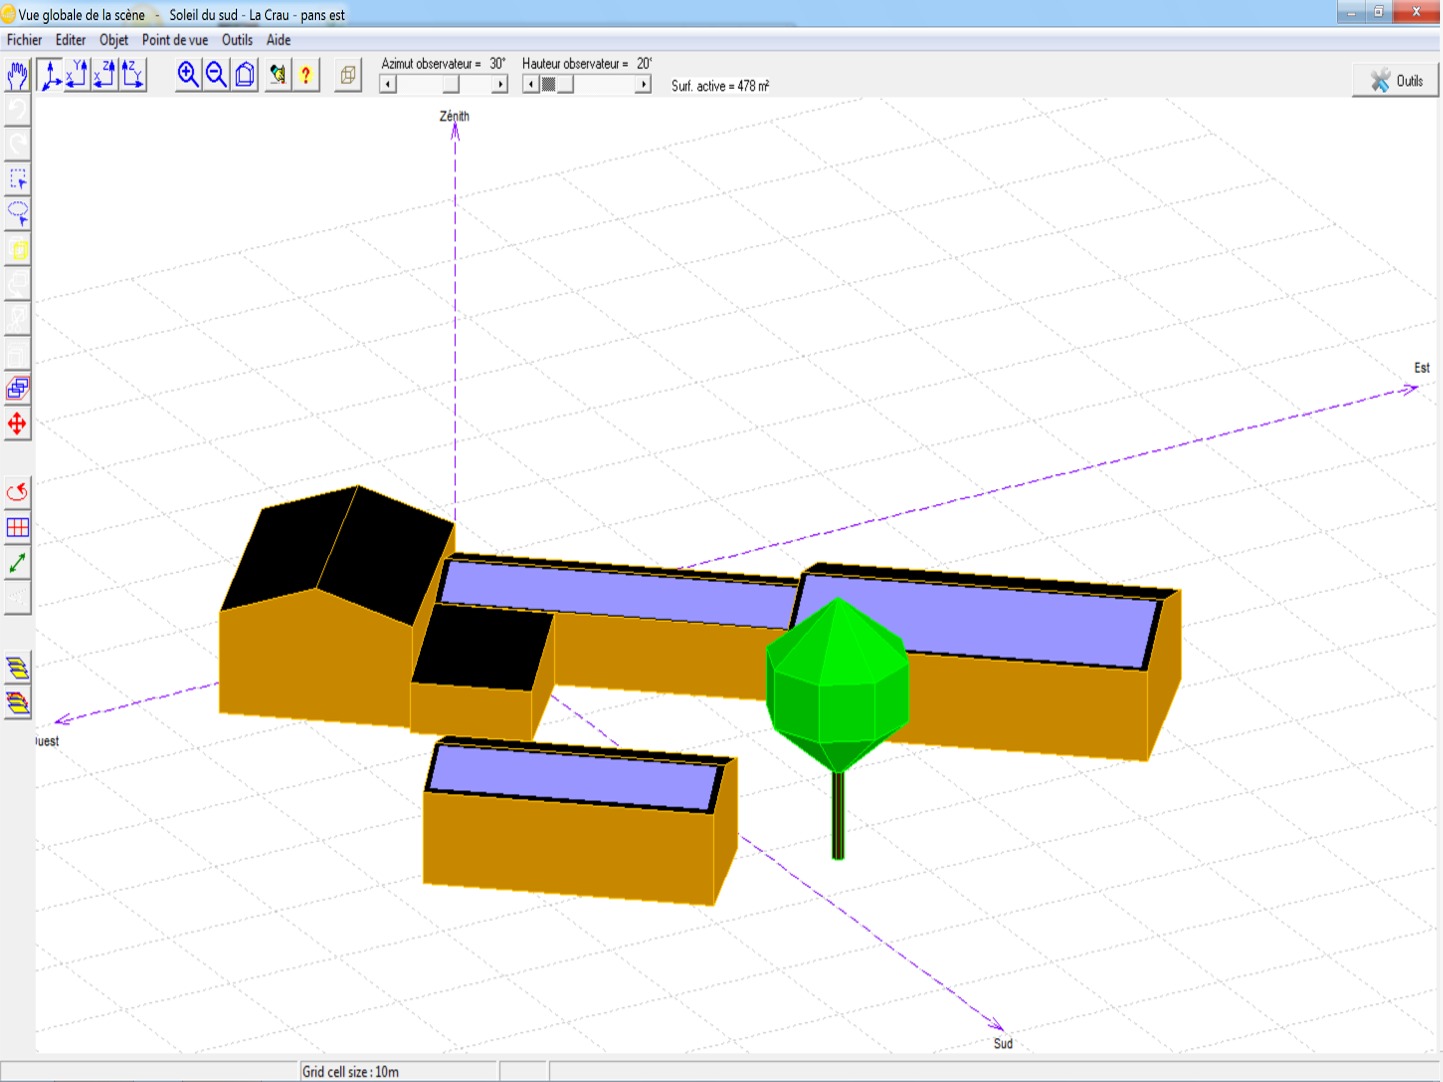
Task: Open the Point de vue menu
Action: pyautogui.click(x=175, y=40)
